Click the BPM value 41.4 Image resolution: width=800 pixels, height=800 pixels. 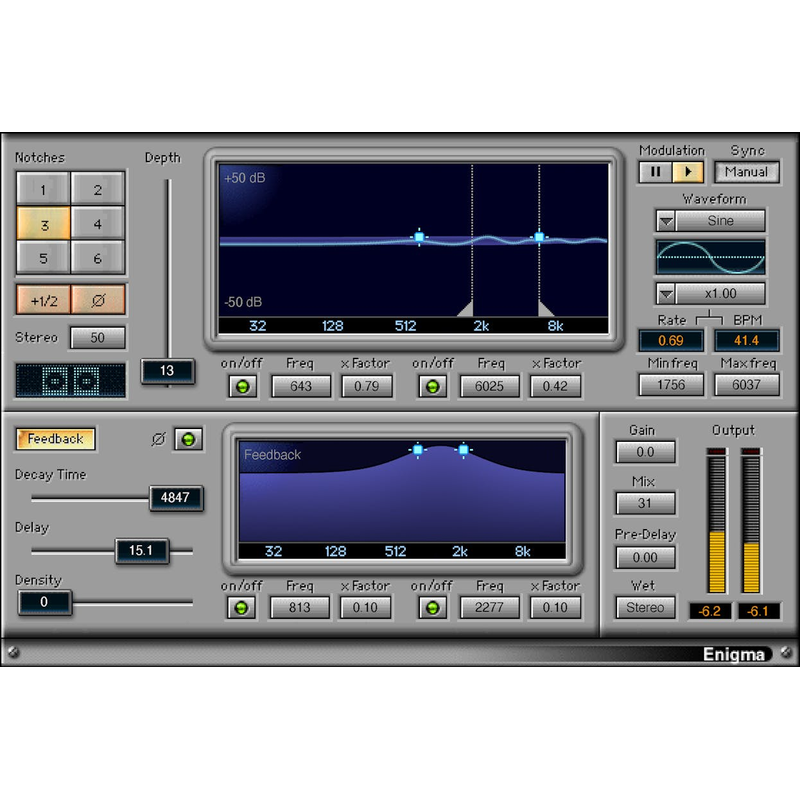point(746,340)
